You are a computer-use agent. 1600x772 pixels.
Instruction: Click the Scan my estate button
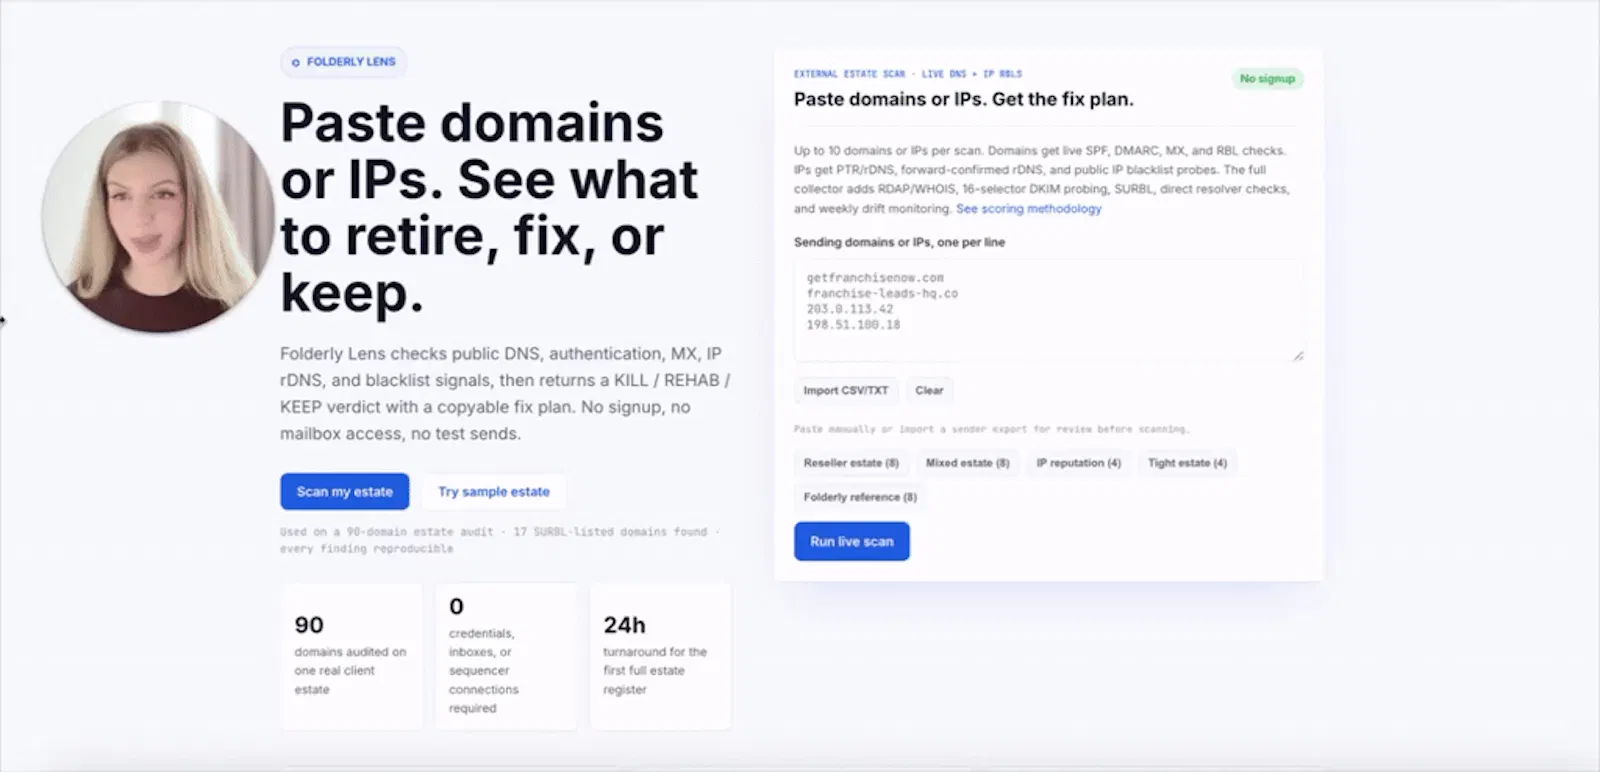tap(344, 491)
